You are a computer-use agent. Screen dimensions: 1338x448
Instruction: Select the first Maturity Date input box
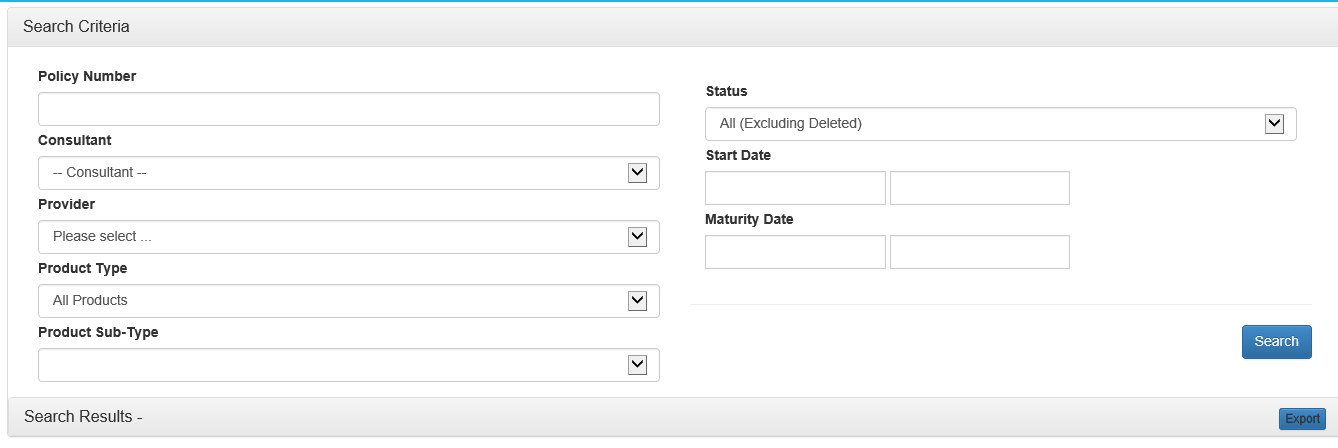point(795,252)
